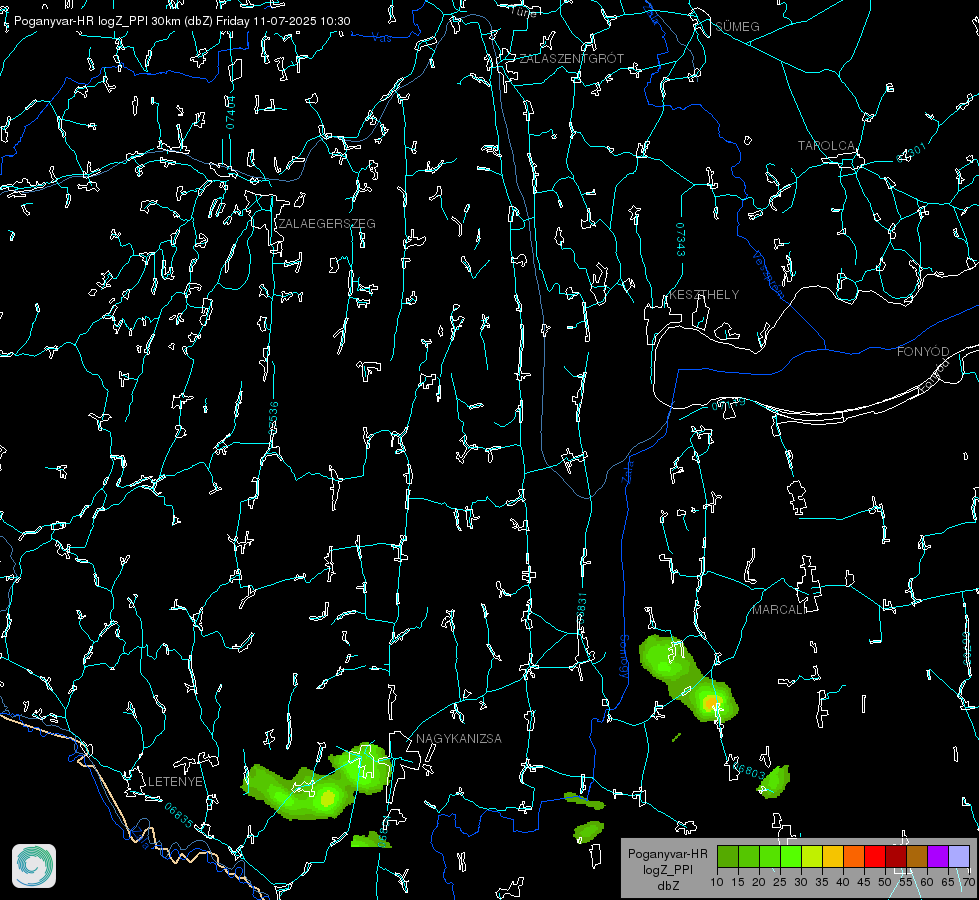Click the FONYÓD city label
979x900 pixels.
point(923,352)
